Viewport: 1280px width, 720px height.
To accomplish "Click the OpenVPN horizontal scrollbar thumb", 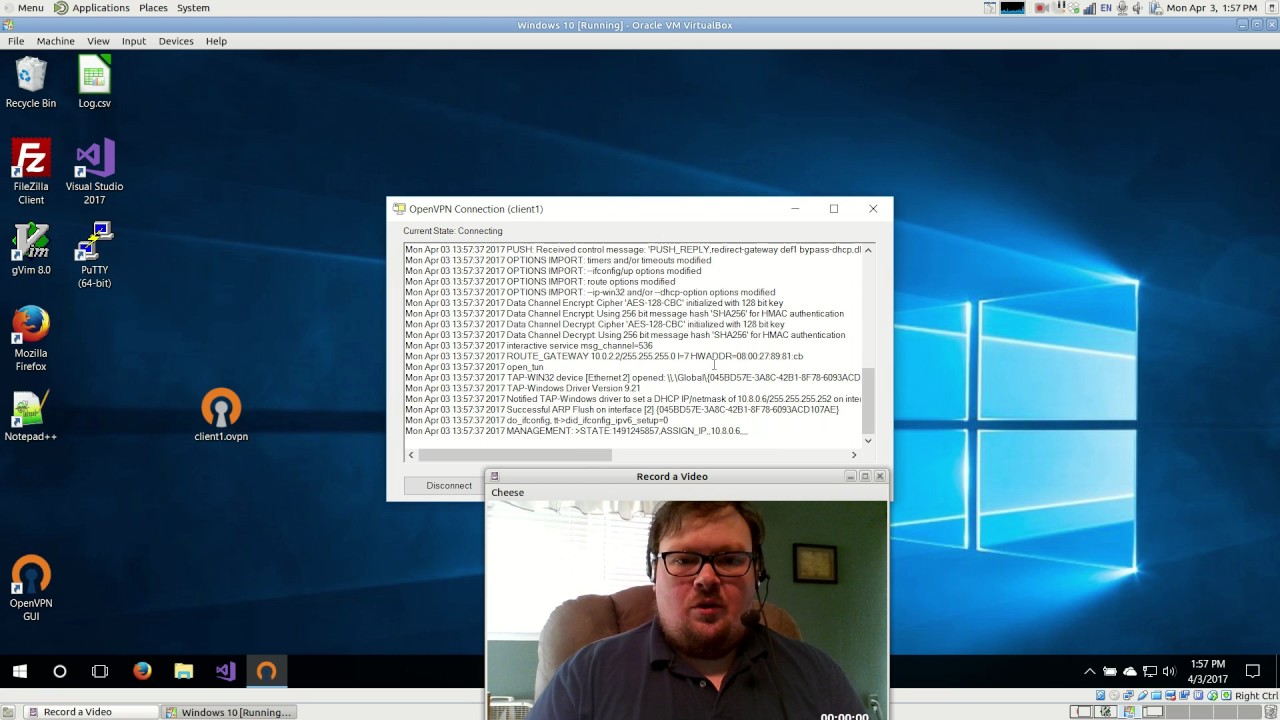I will (x=514, y=455).
